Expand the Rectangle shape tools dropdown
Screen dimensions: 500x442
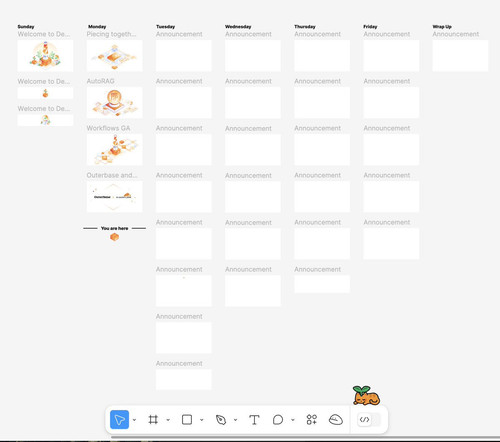(x=202, y=420)
